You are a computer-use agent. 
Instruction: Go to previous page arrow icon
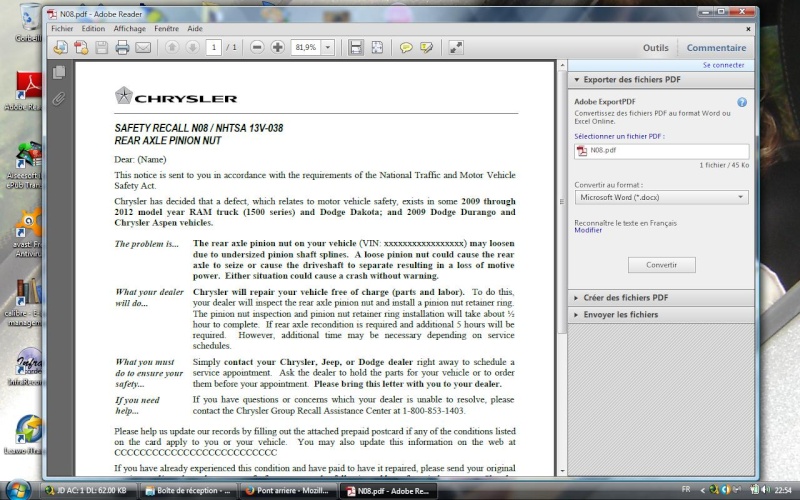(172, 47)
